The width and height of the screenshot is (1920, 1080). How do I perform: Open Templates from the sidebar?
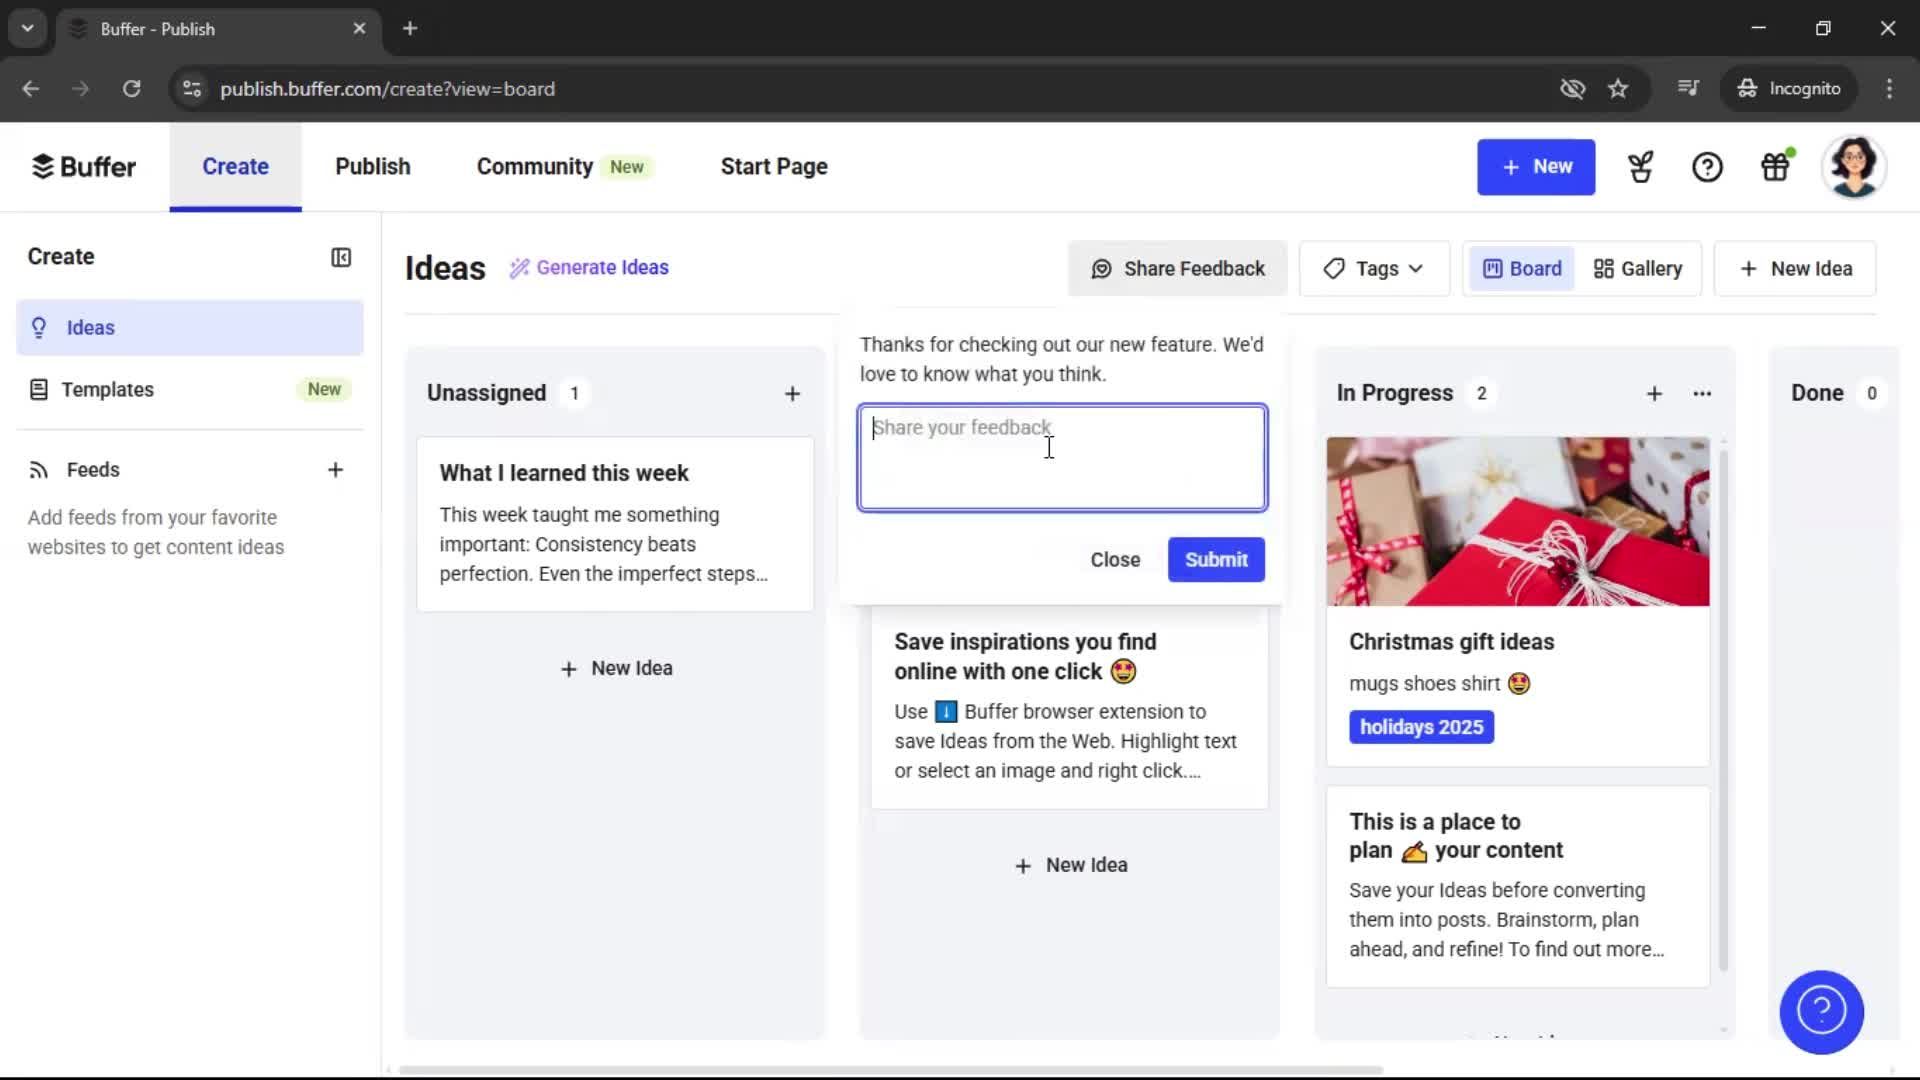[108, 389]
